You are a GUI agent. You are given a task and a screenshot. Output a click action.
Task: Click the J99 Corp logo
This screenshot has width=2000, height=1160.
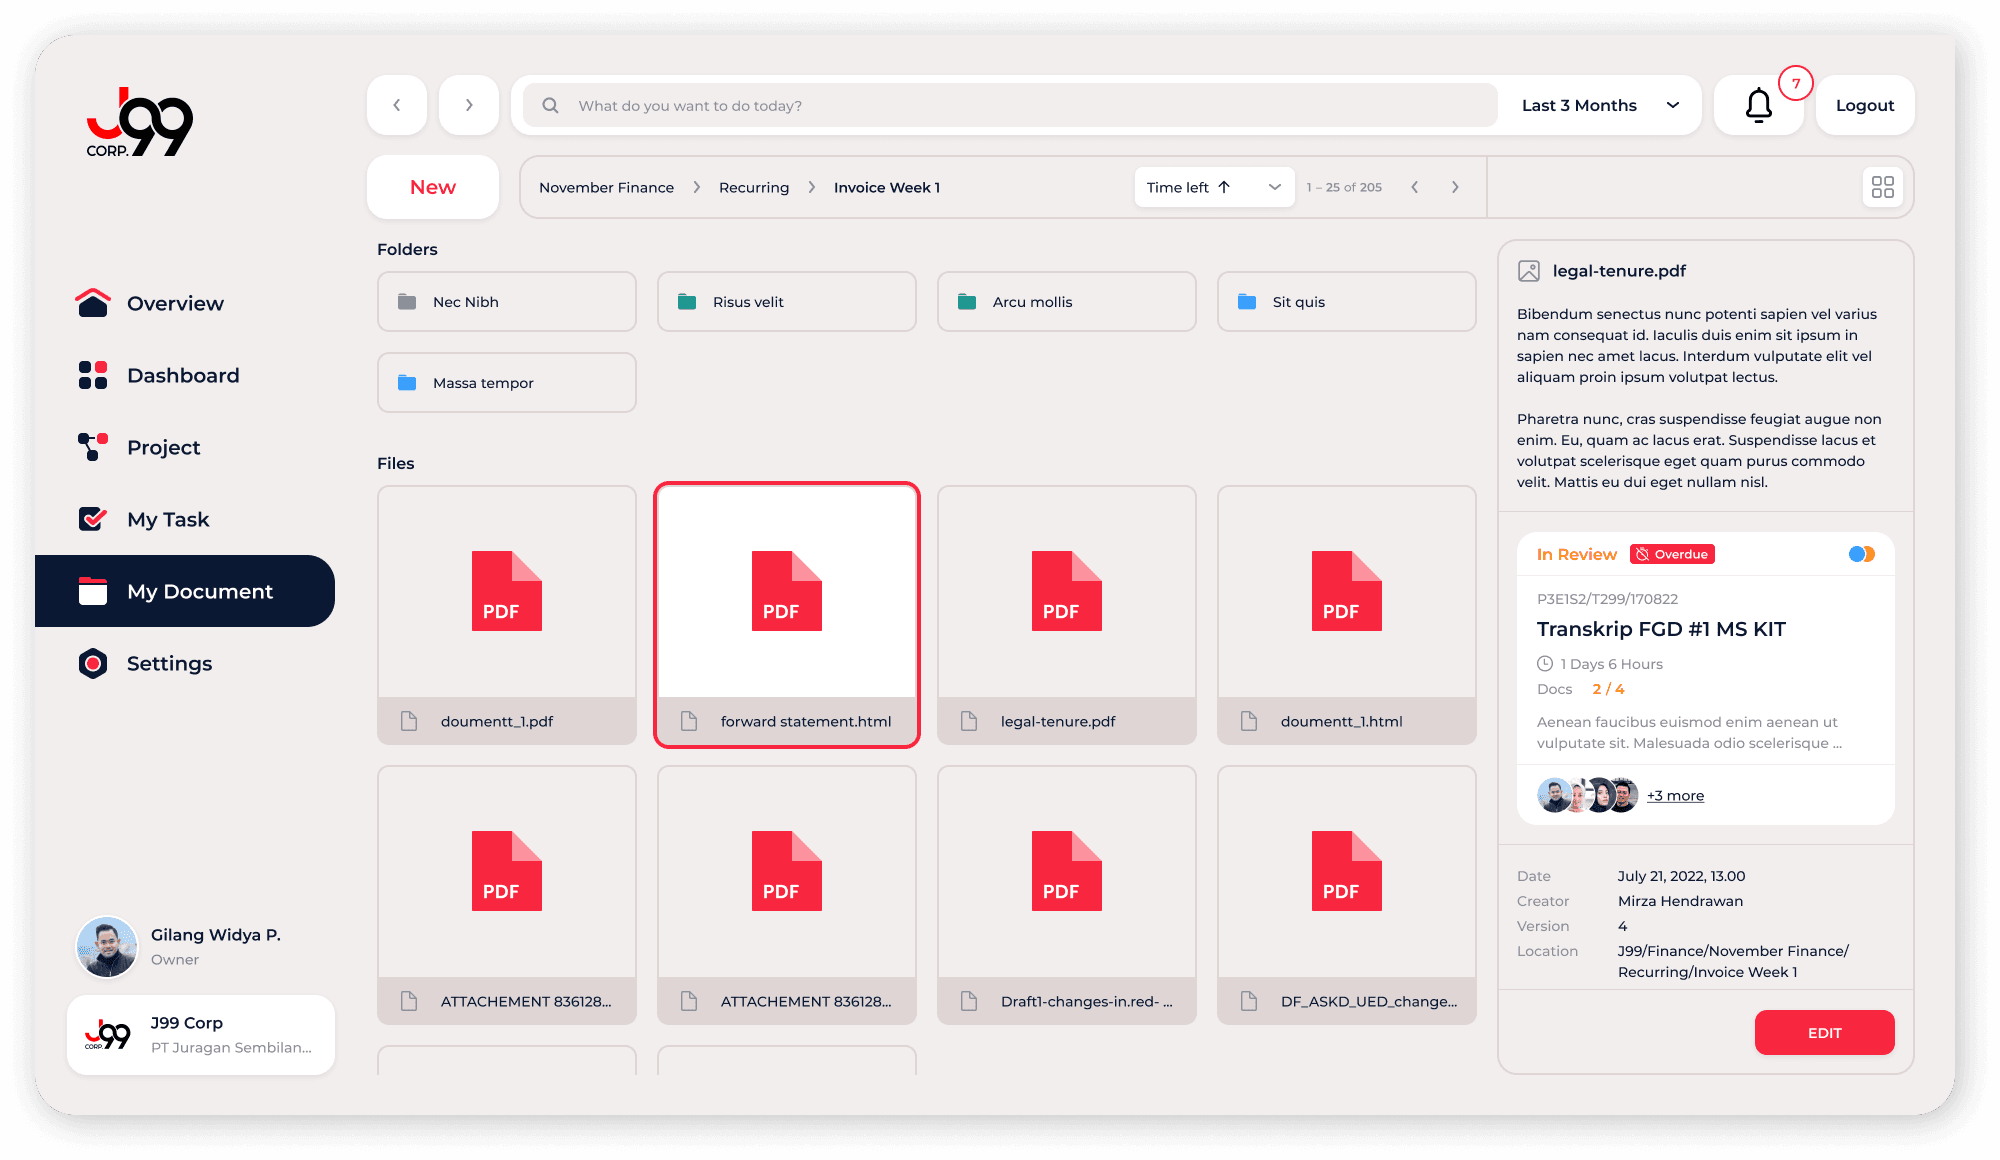pyautogui.click(x=139, y=123)
